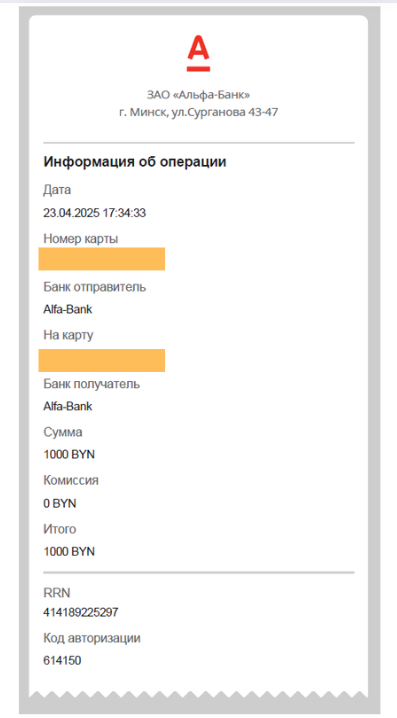Click the red Alfa-Bank logo
The image size is (397, 718).
click(198, 54)
